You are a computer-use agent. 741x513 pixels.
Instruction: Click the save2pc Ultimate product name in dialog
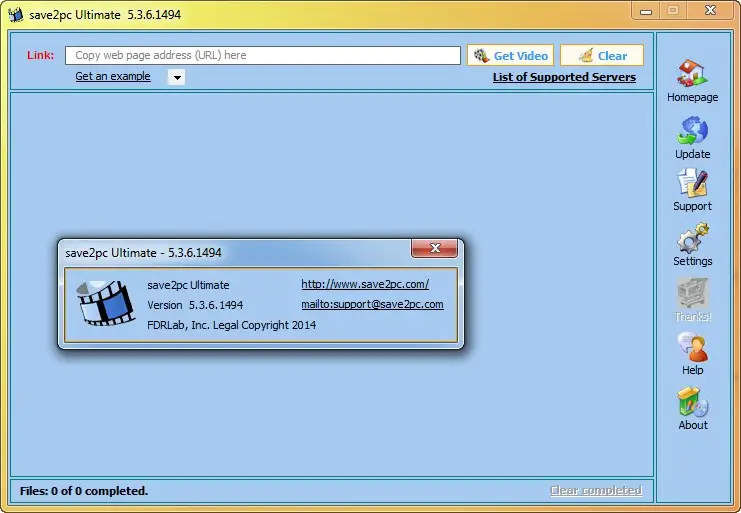188,285
